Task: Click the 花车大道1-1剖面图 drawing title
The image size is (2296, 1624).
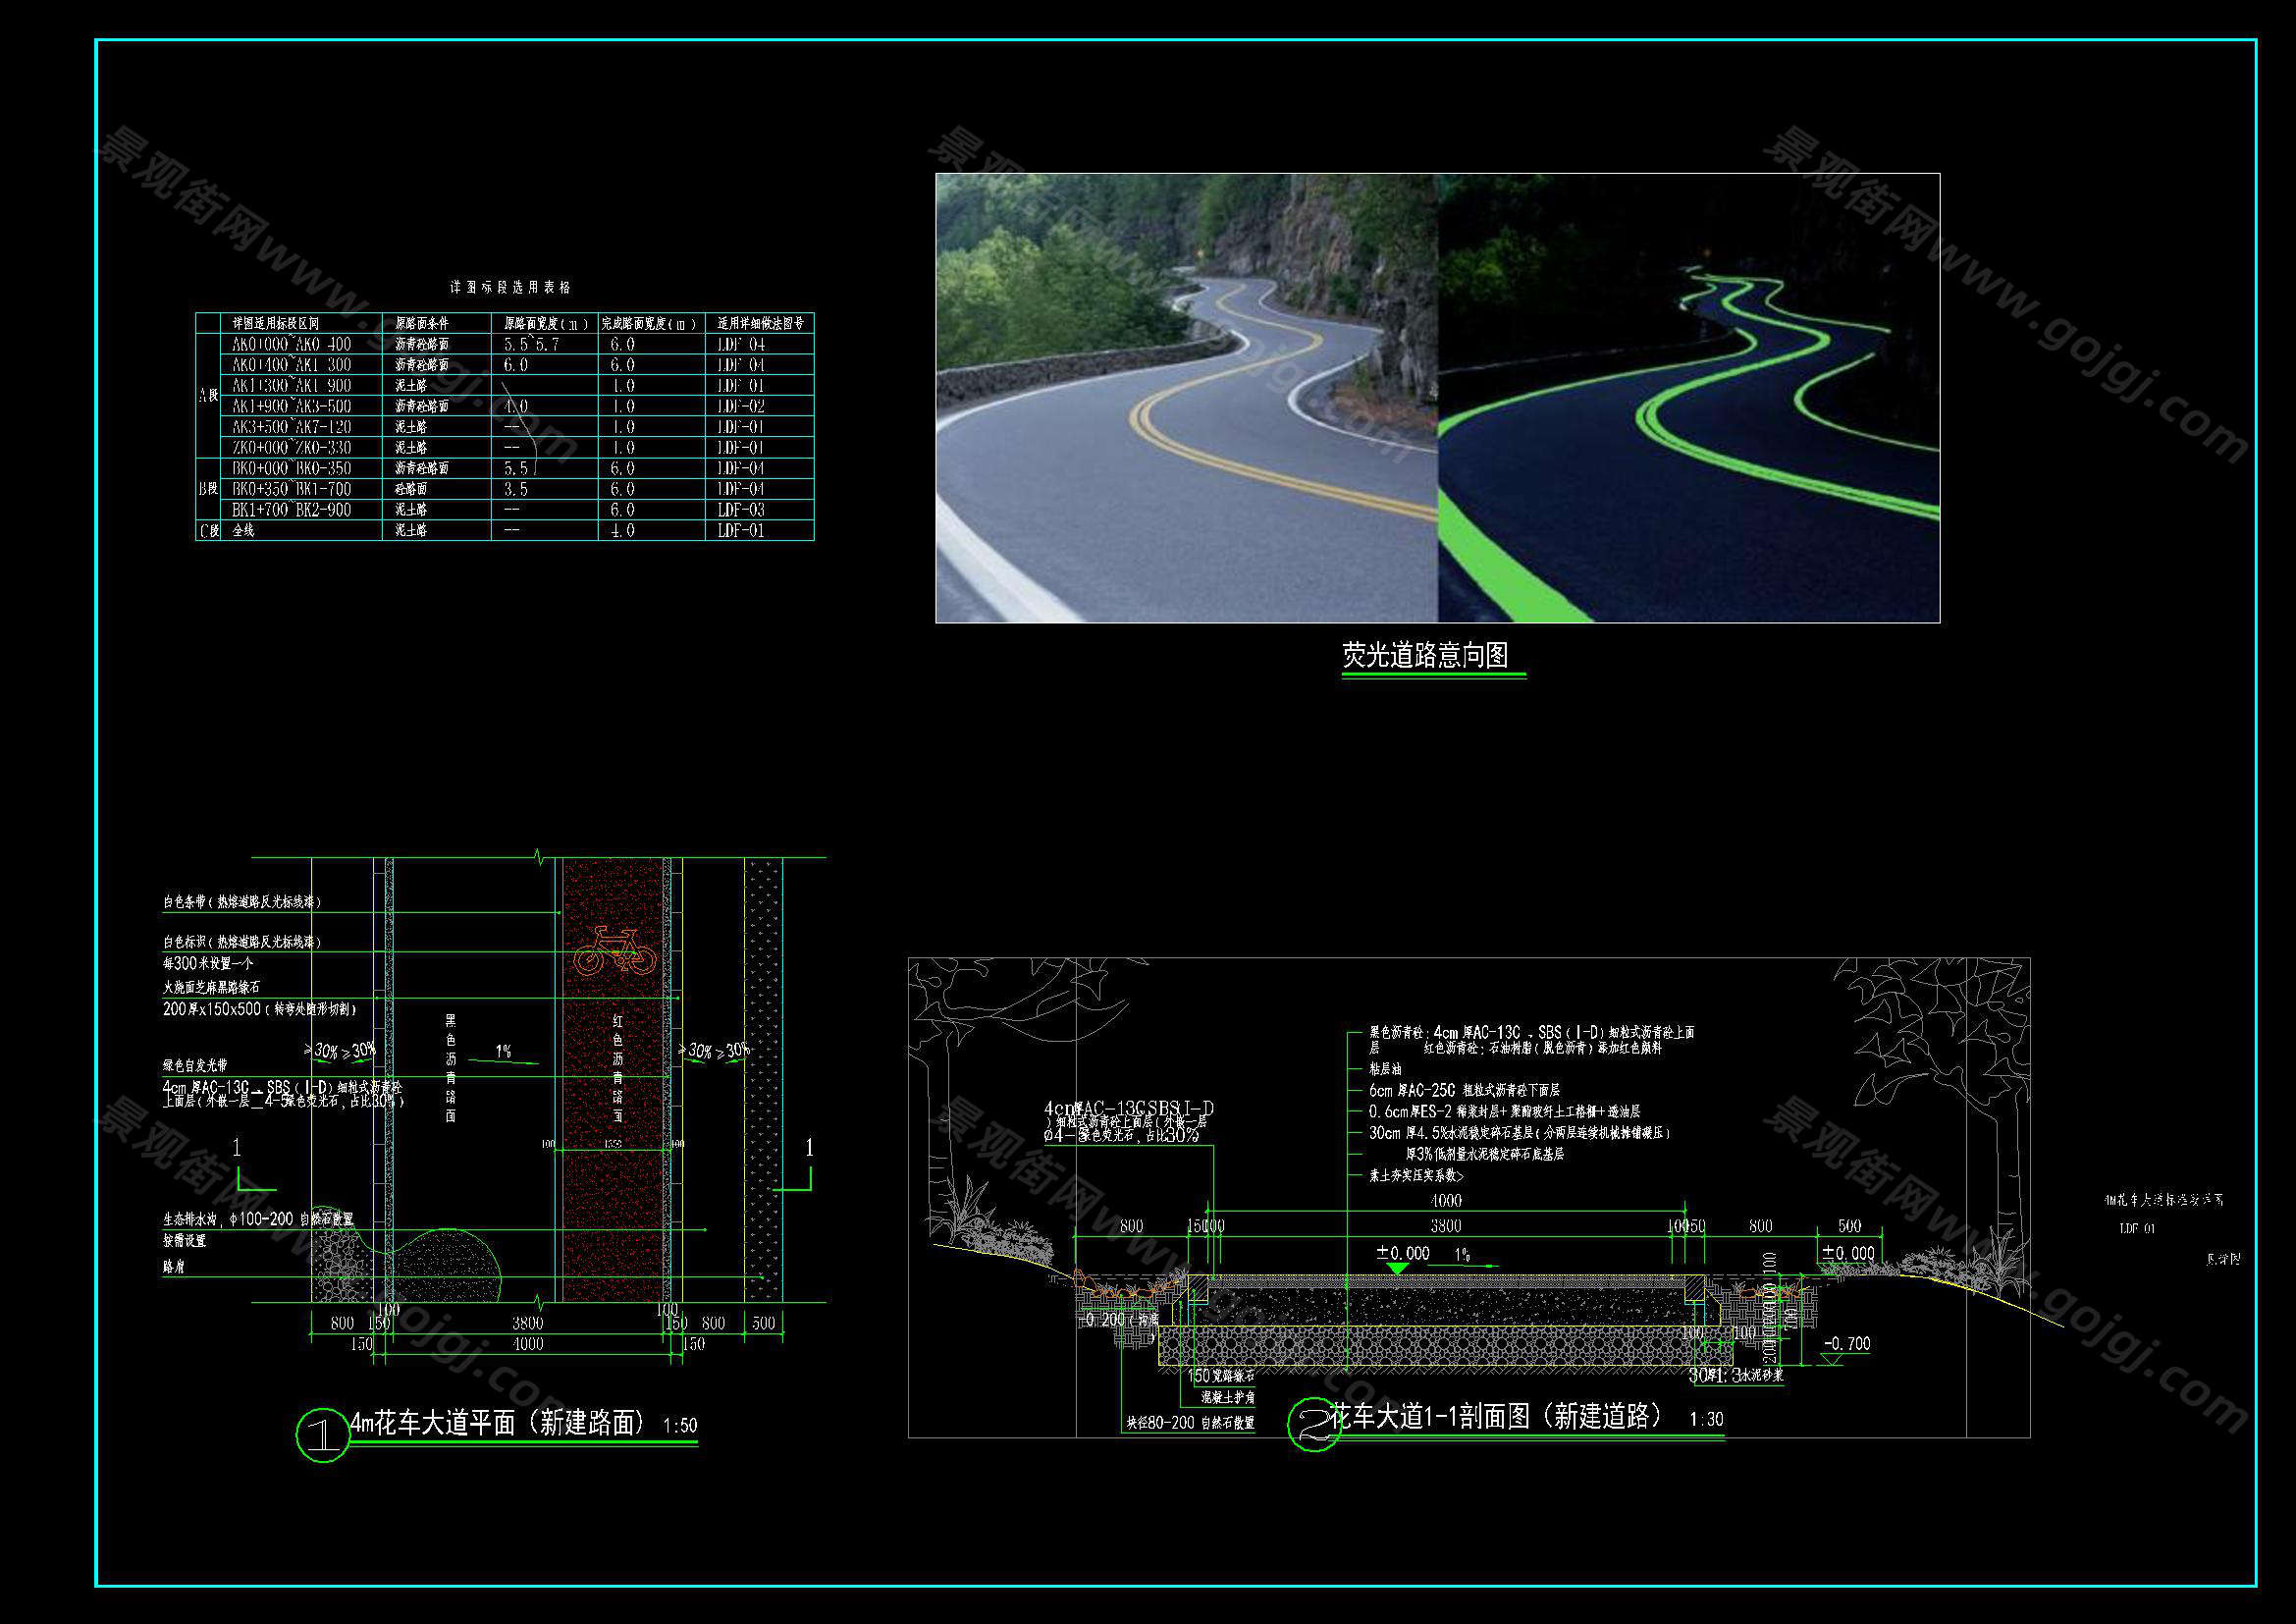Action: pos(1496,1415)
